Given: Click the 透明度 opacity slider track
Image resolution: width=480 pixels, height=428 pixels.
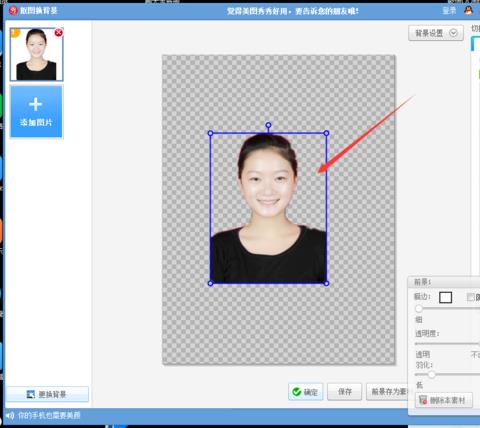Looking at the screenshot, I should tap(447, 343).
